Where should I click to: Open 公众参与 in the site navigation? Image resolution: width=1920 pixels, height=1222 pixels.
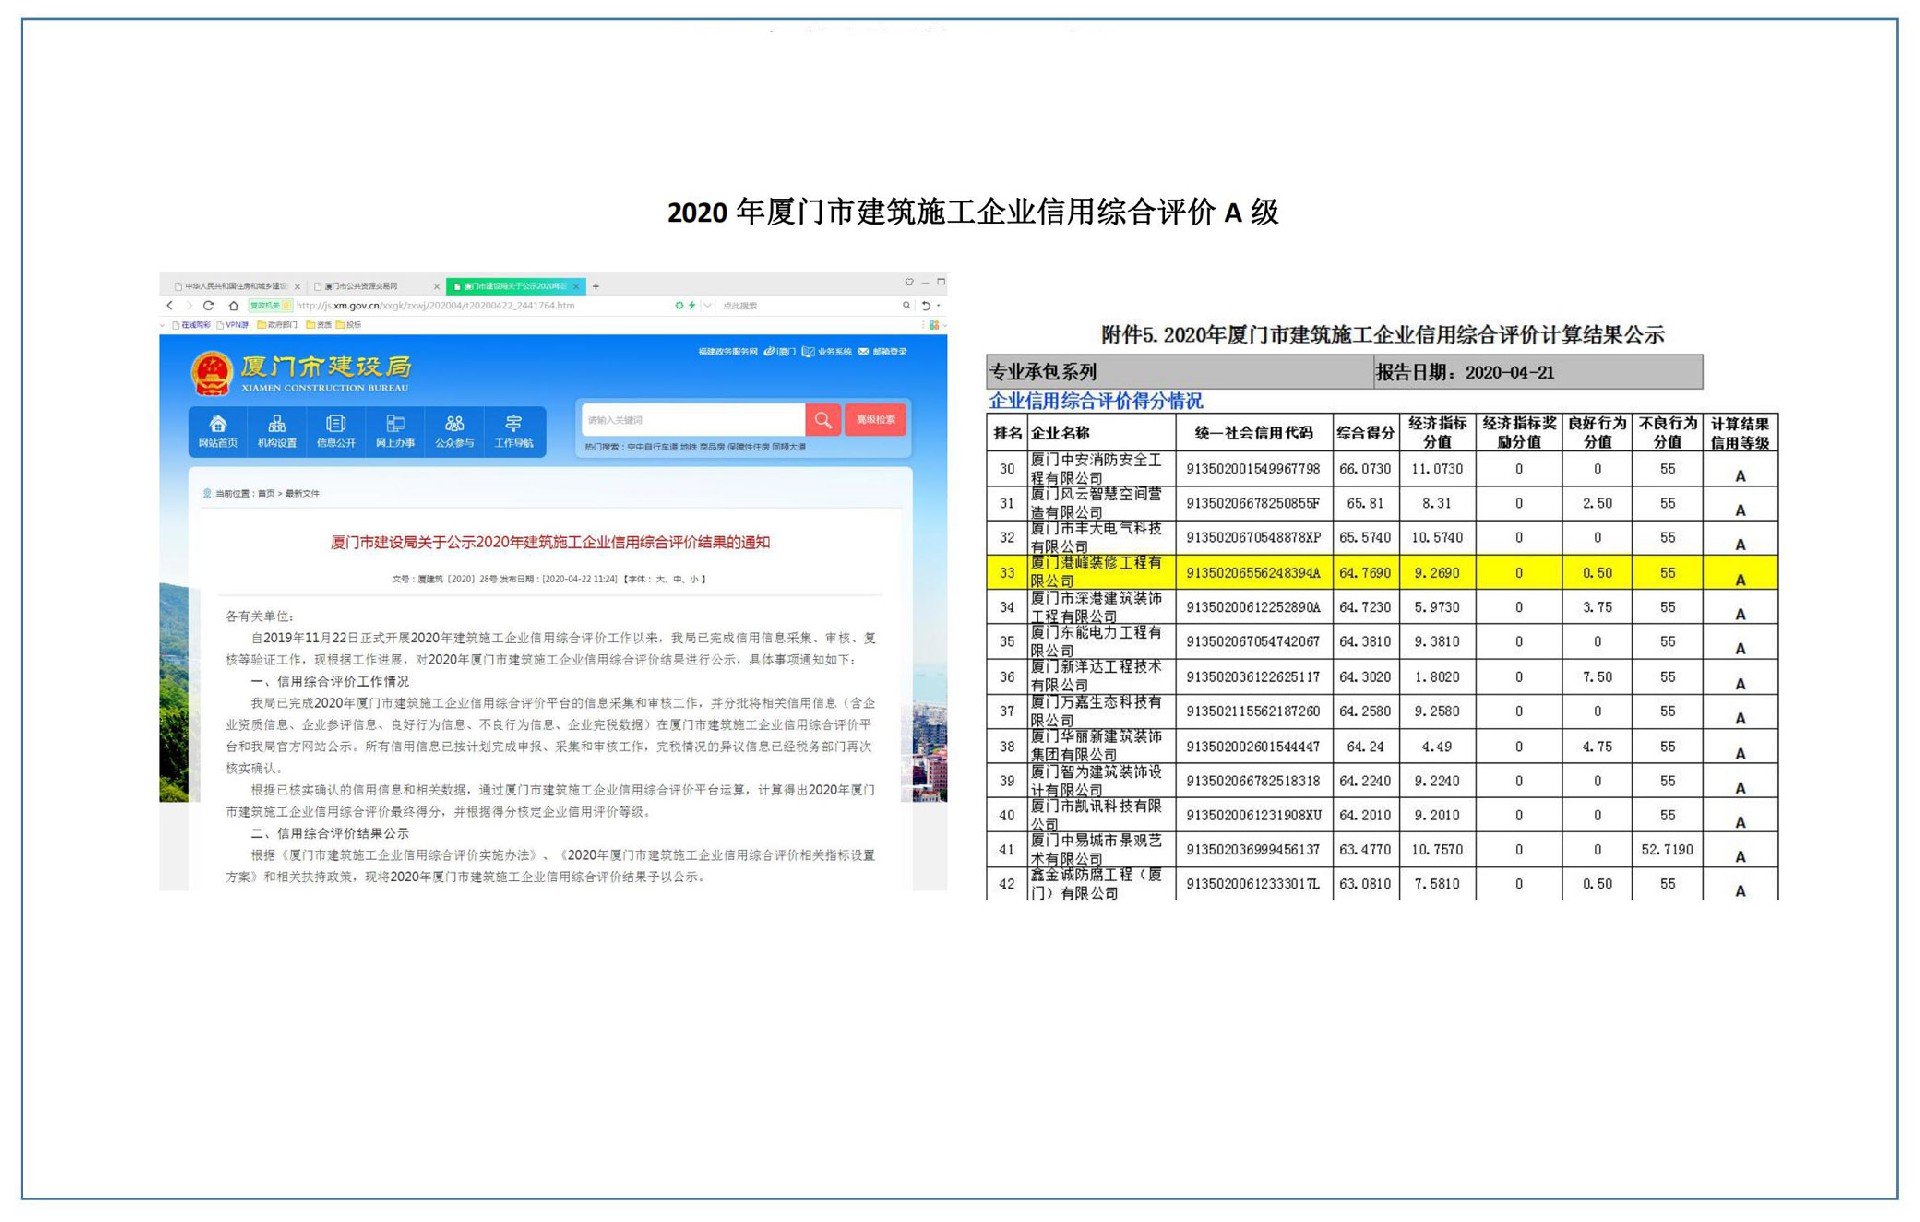(454, 432)
